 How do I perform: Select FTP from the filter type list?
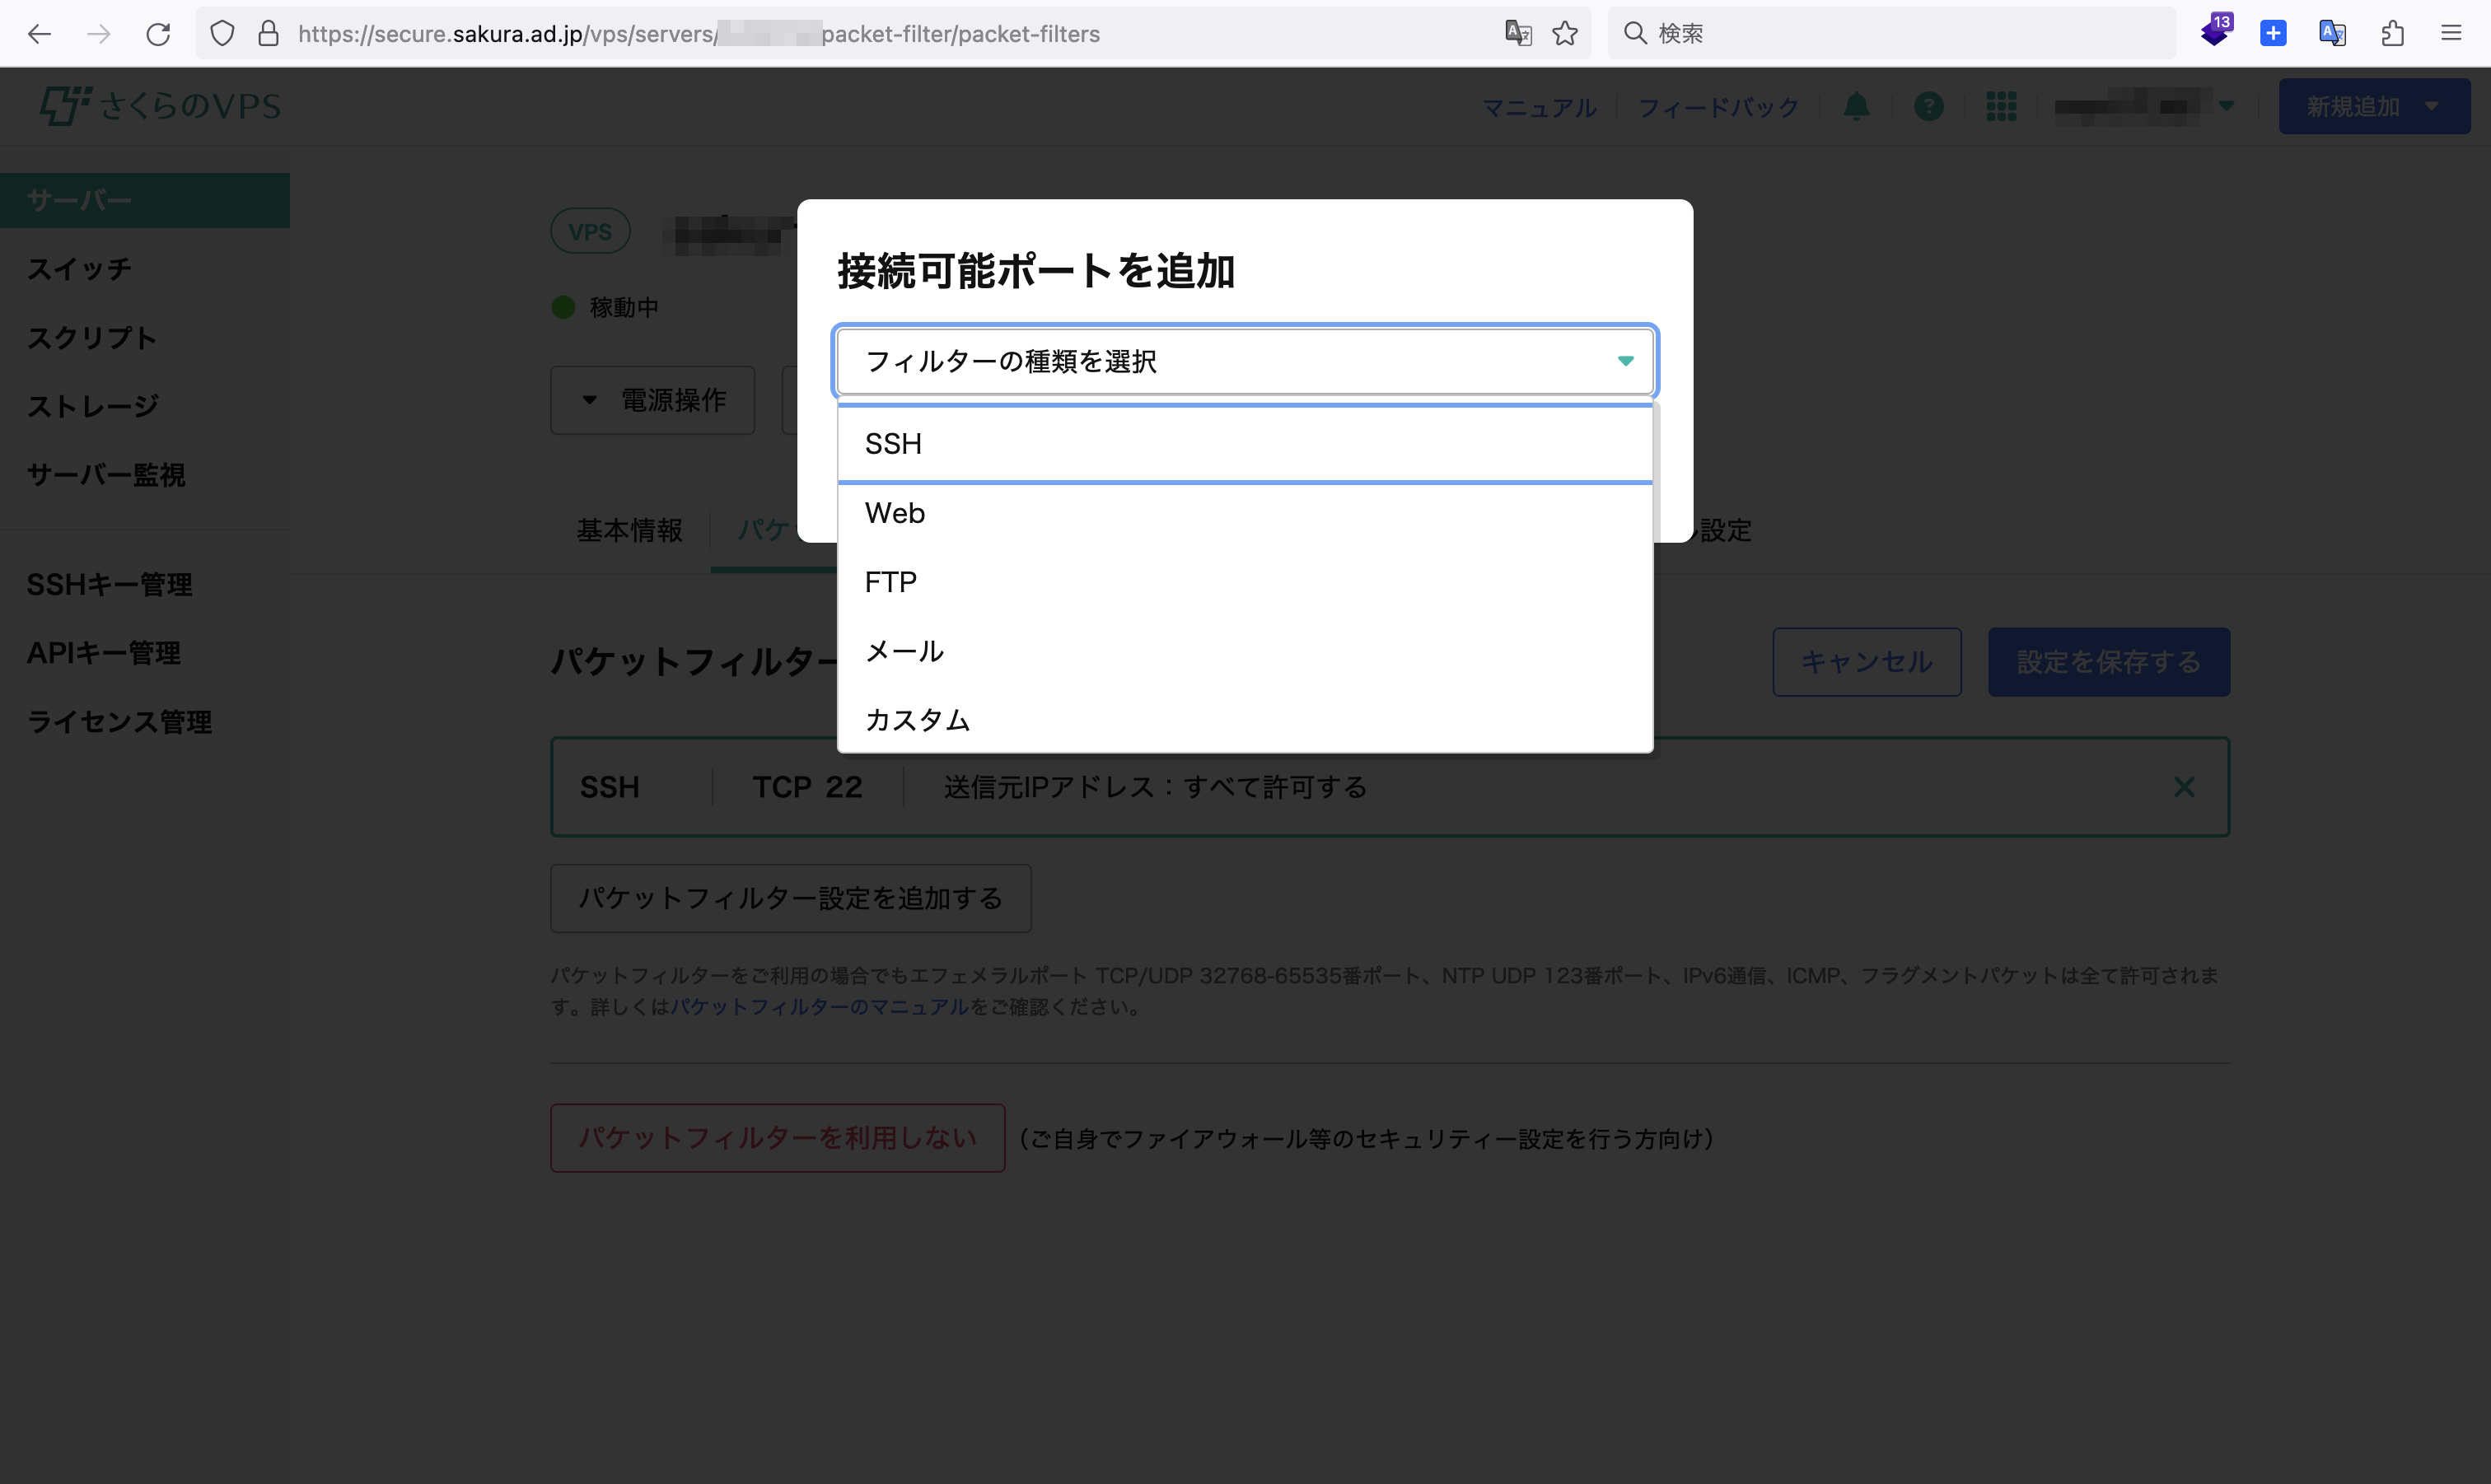coord(1245,582)
